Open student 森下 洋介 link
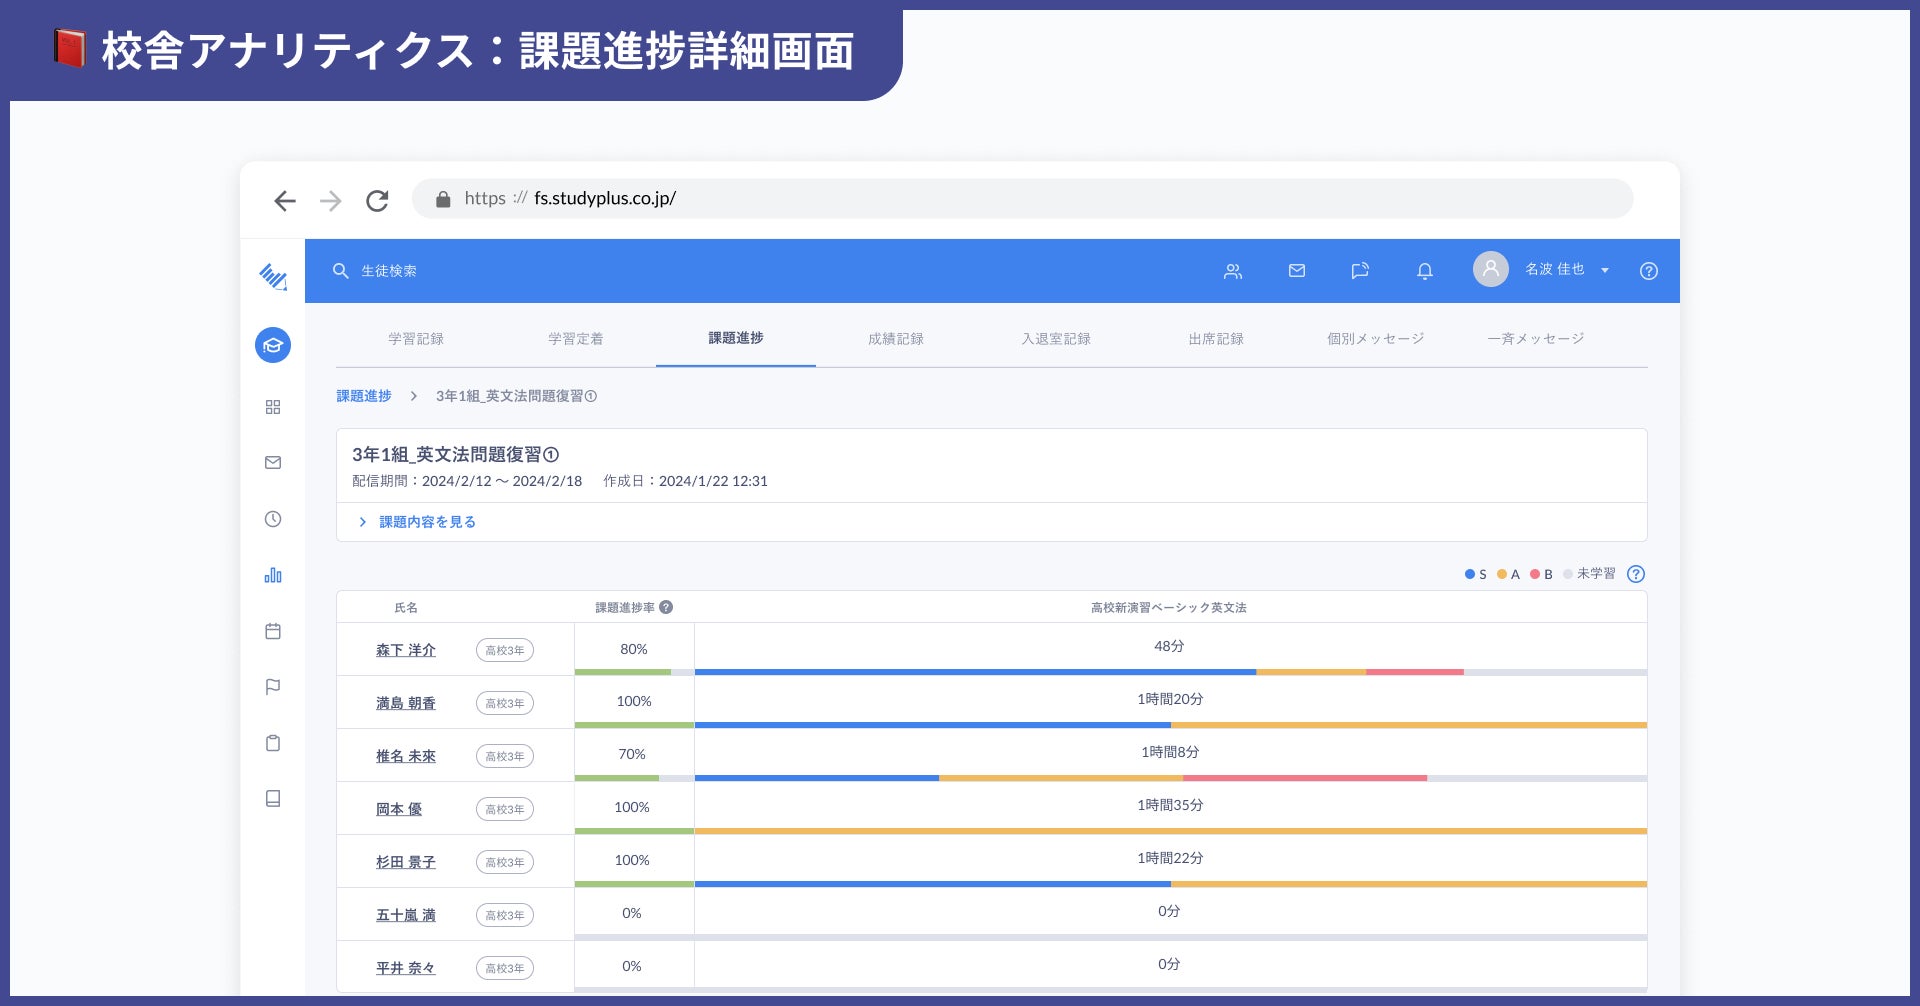 click(x=405, y=650)
